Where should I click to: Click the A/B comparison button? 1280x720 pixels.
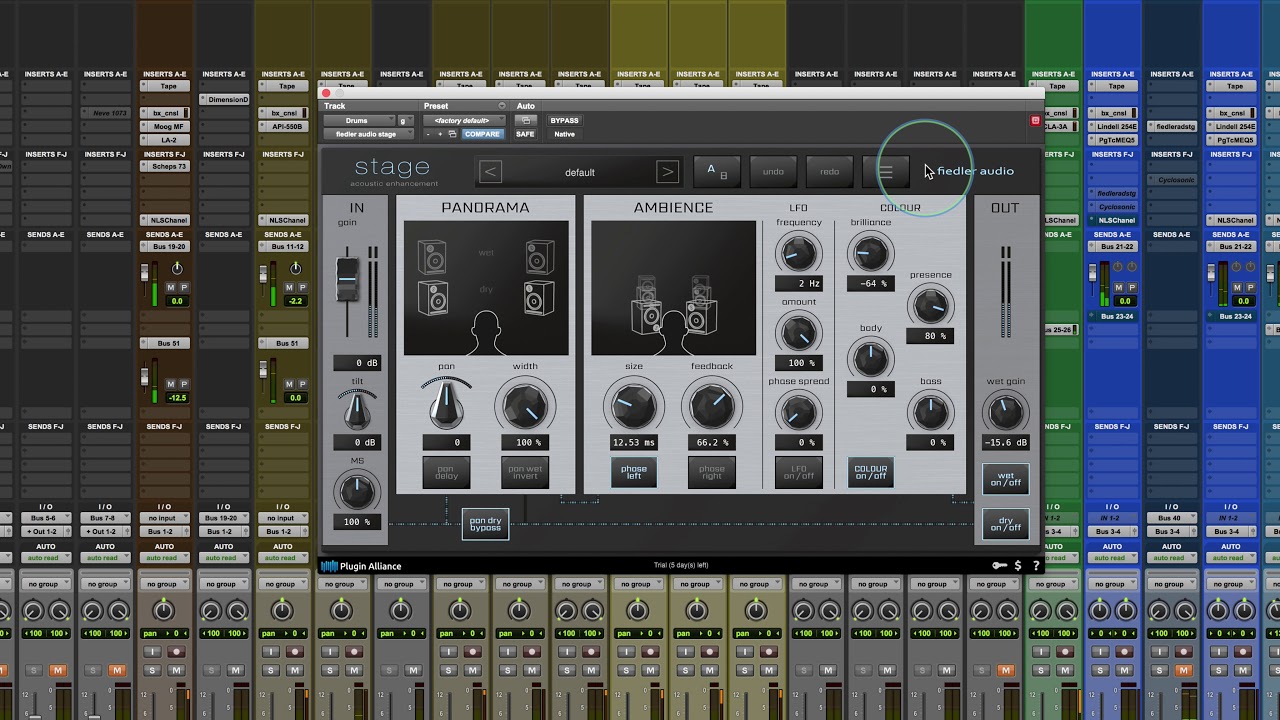(717, 172)
